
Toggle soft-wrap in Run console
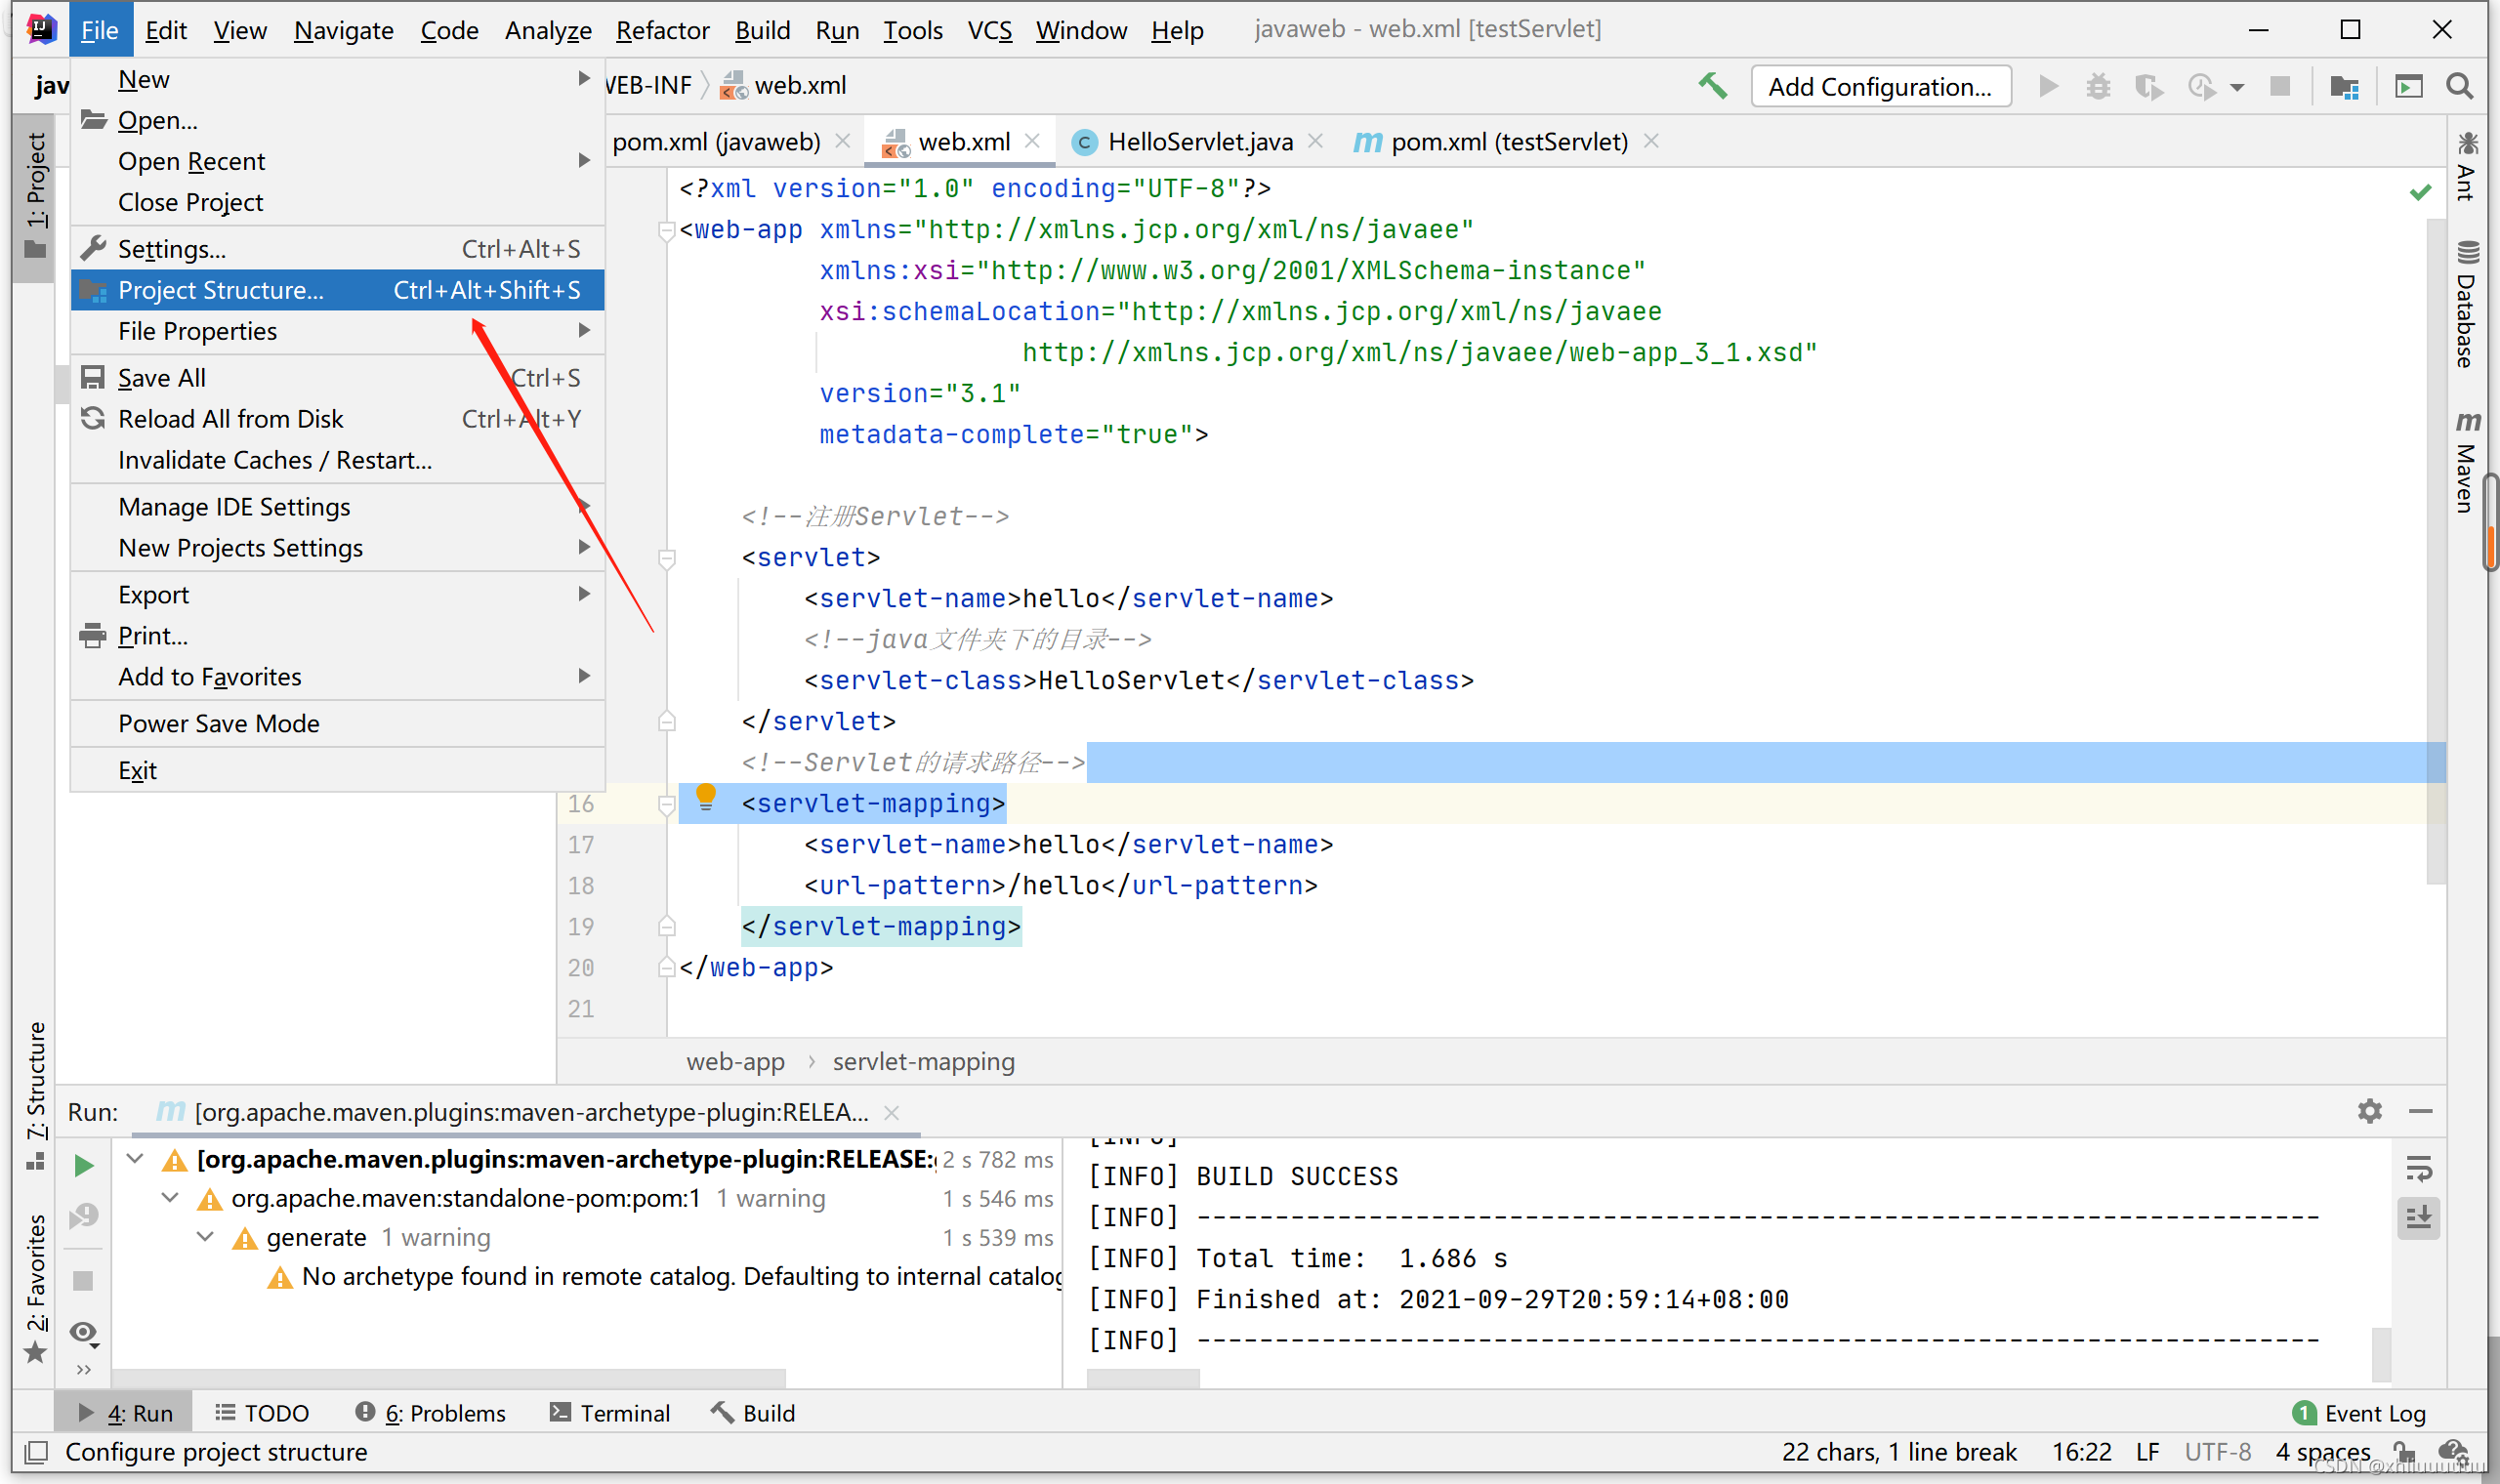point(2418,1167)
